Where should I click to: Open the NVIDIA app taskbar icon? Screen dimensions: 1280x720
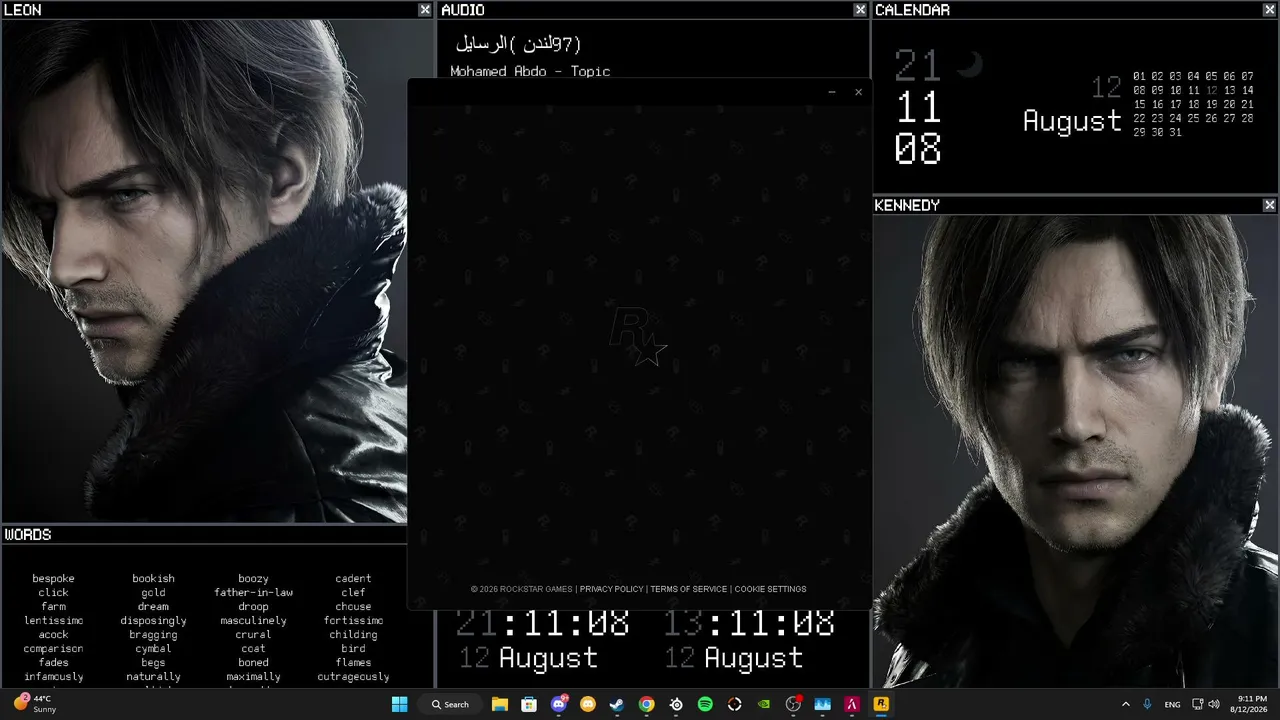[764, 704]
